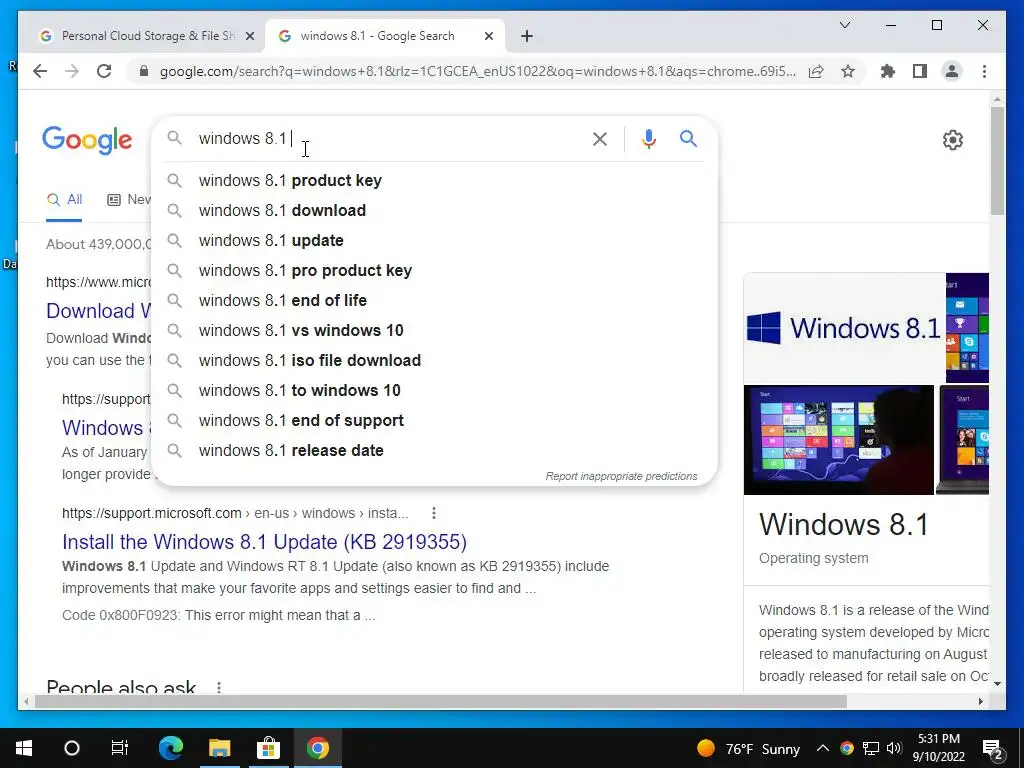
Task: Open the volume speaker control
Action: point(894,748)
